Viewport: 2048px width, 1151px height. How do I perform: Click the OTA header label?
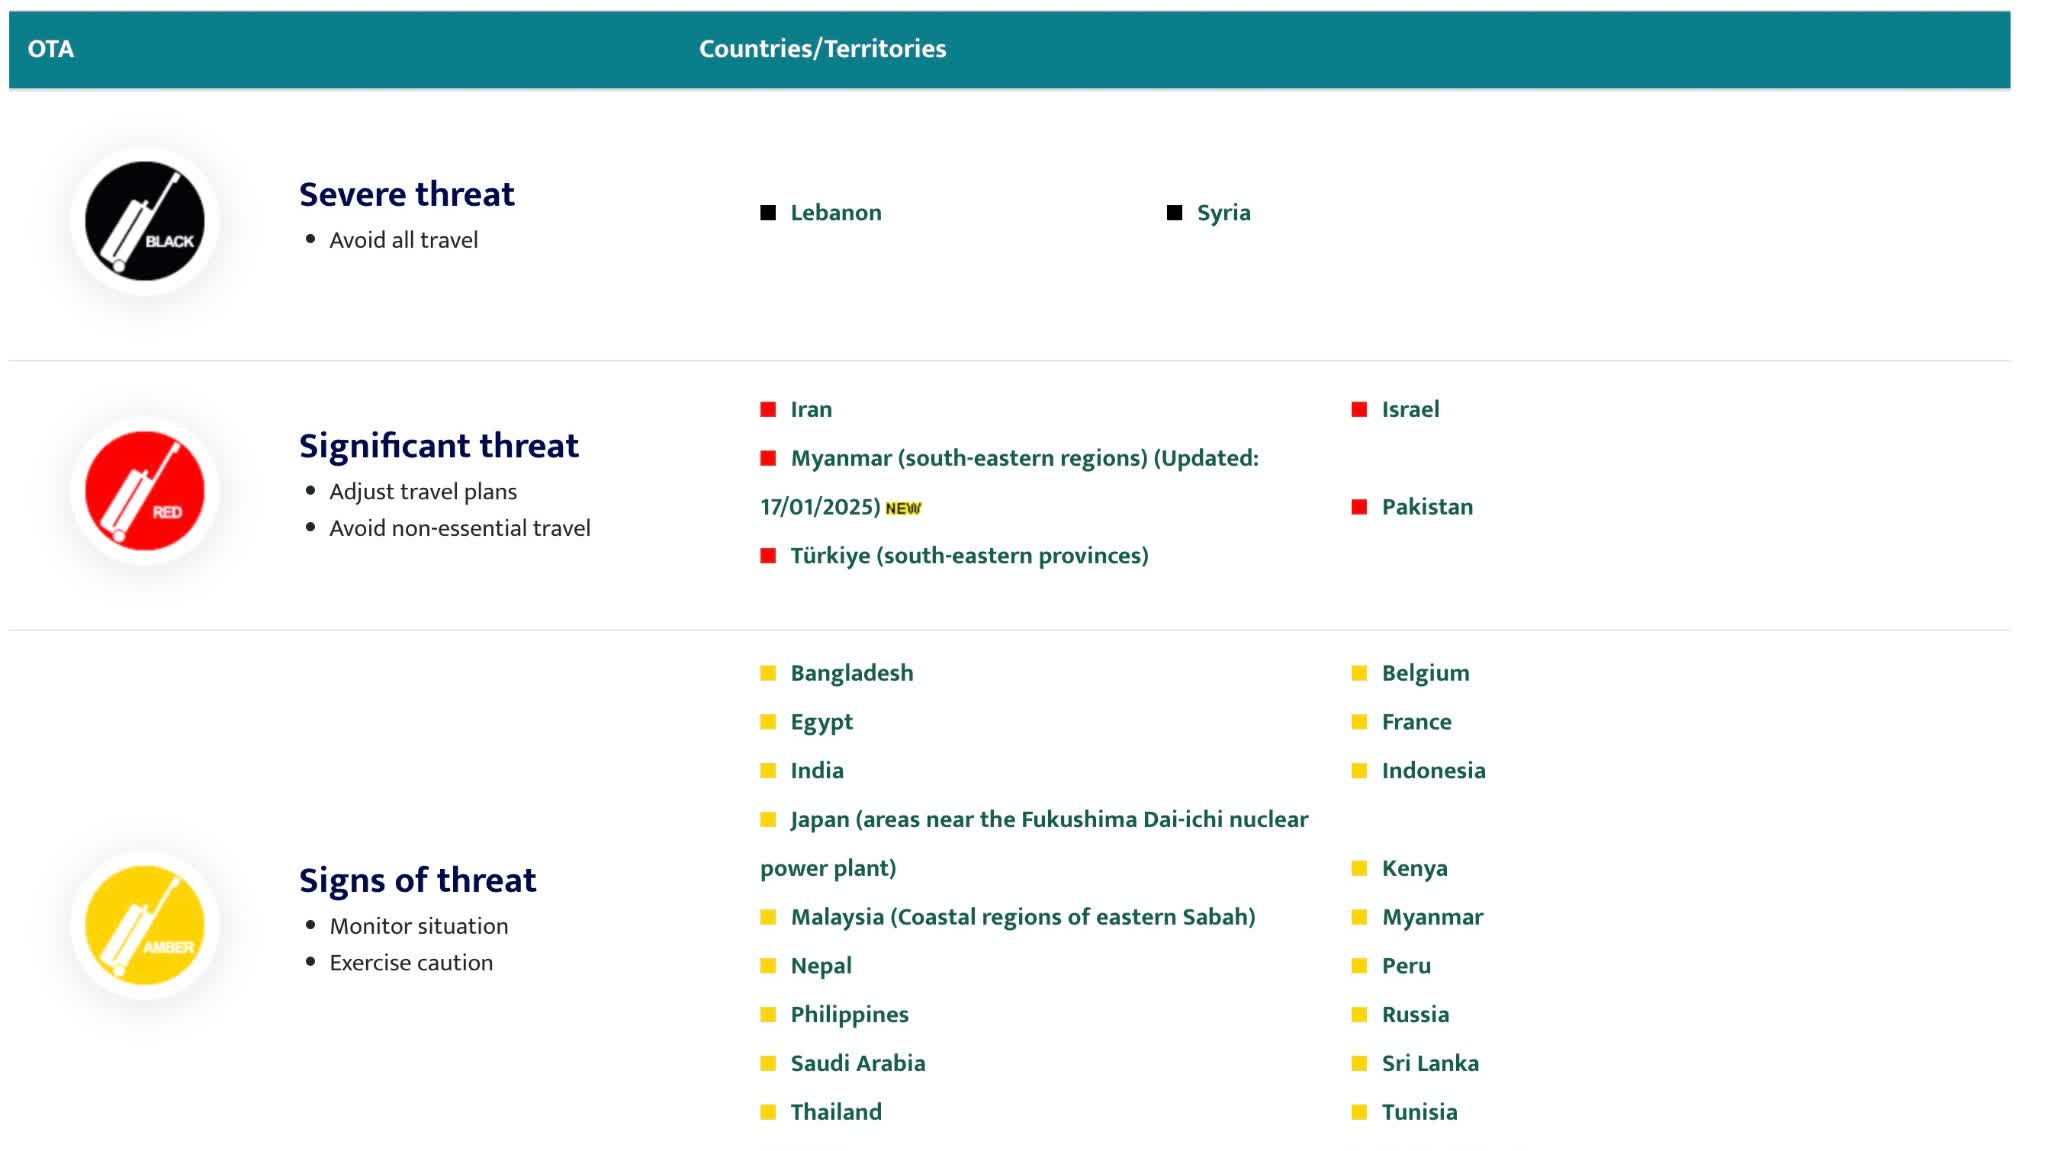pyautogui.click(x=51, y=46)
